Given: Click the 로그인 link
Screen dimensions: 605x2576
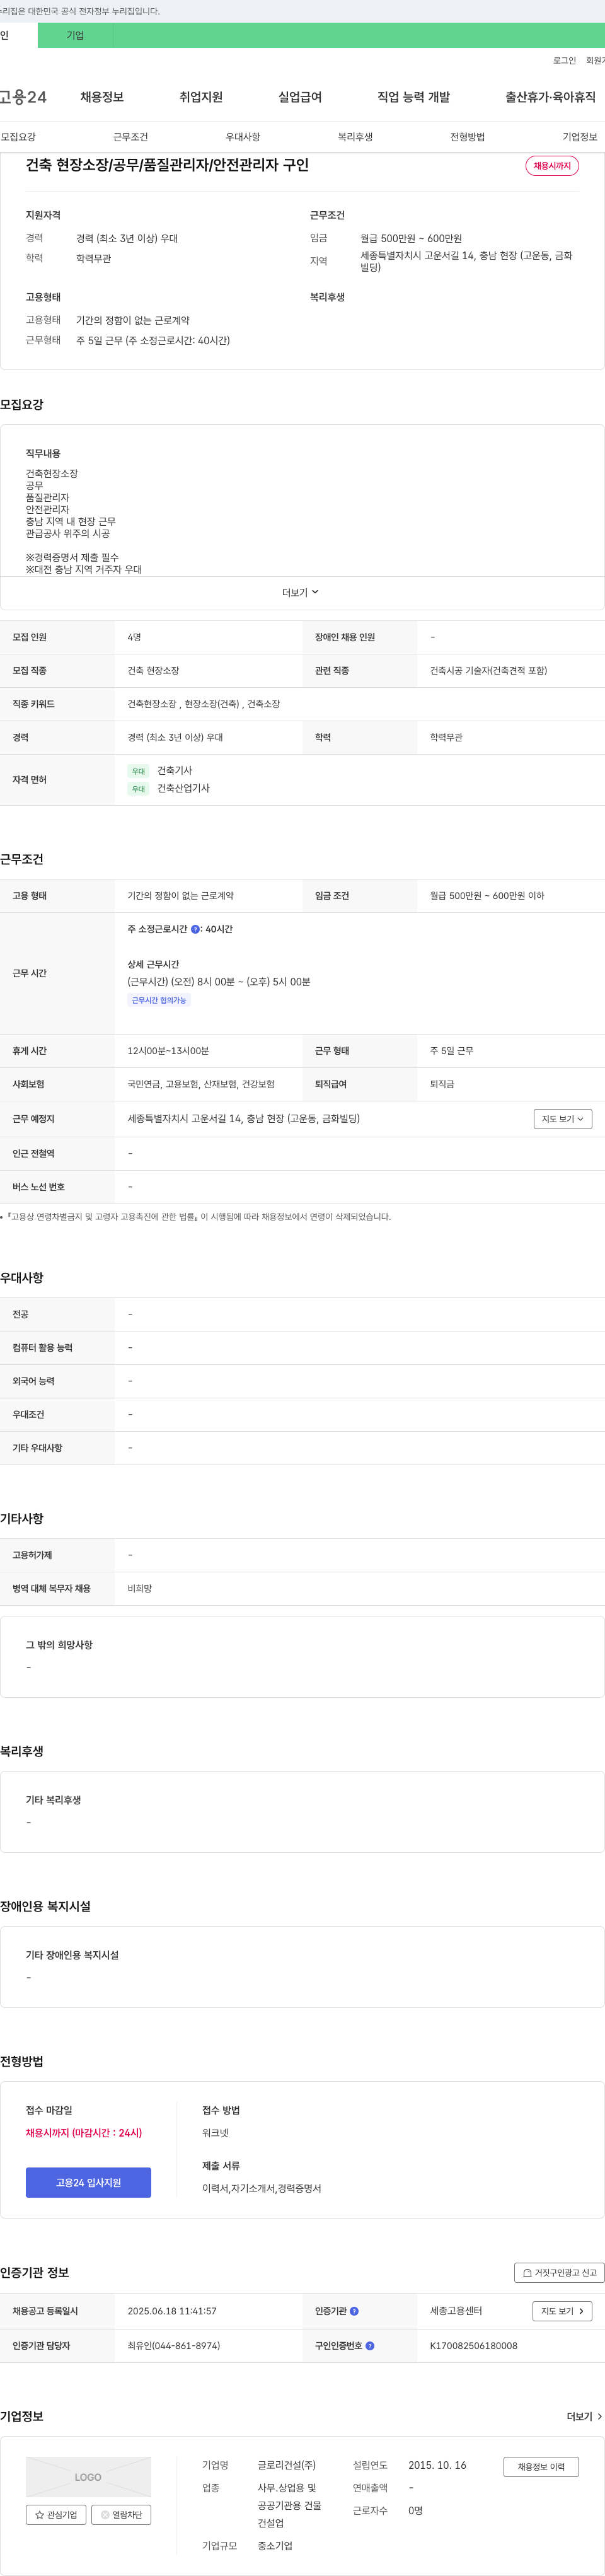Looking at the screenshot, I should point(564,61).
